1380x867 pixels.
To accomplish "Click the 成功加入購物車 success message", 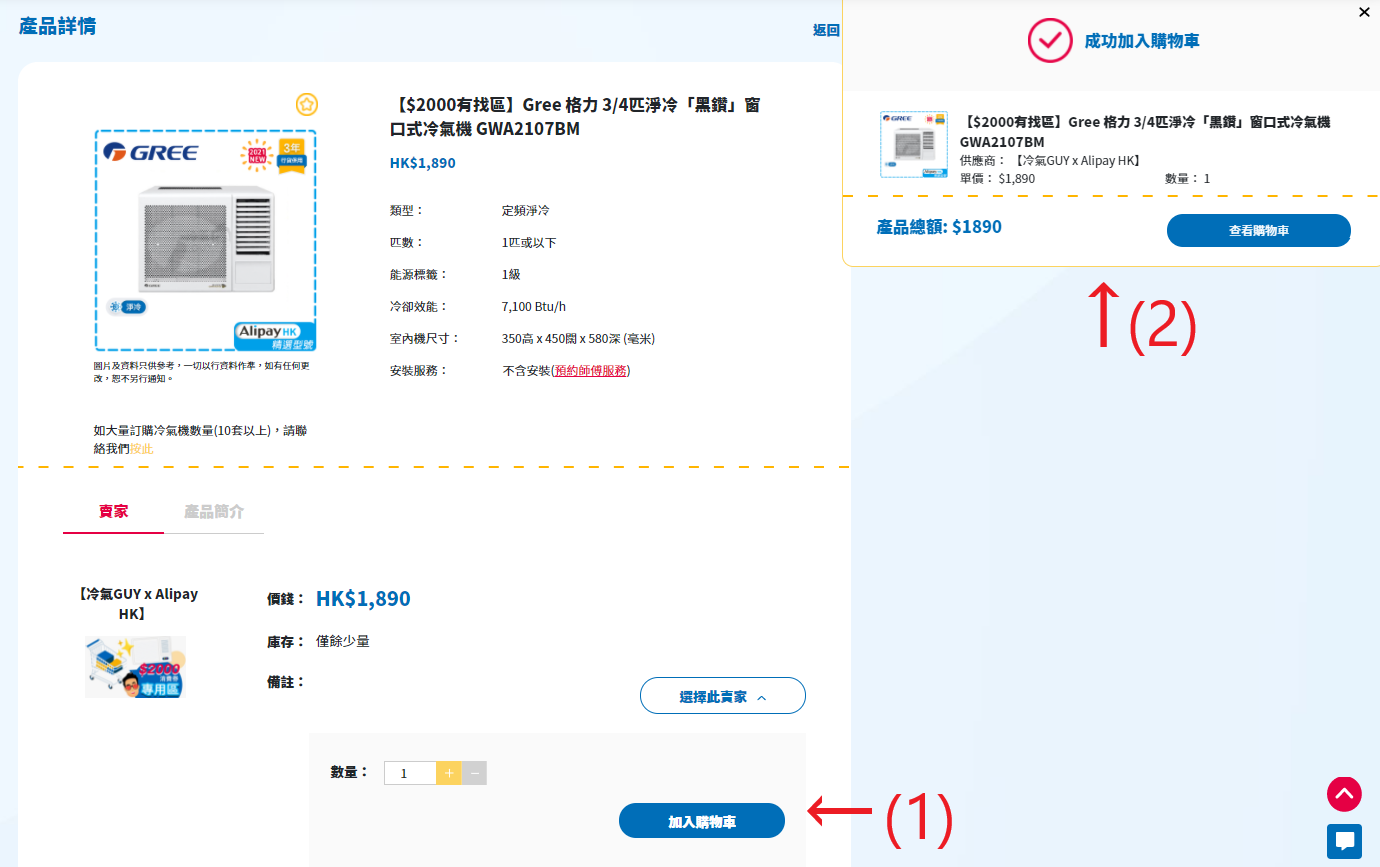I will coord(1142,41).
